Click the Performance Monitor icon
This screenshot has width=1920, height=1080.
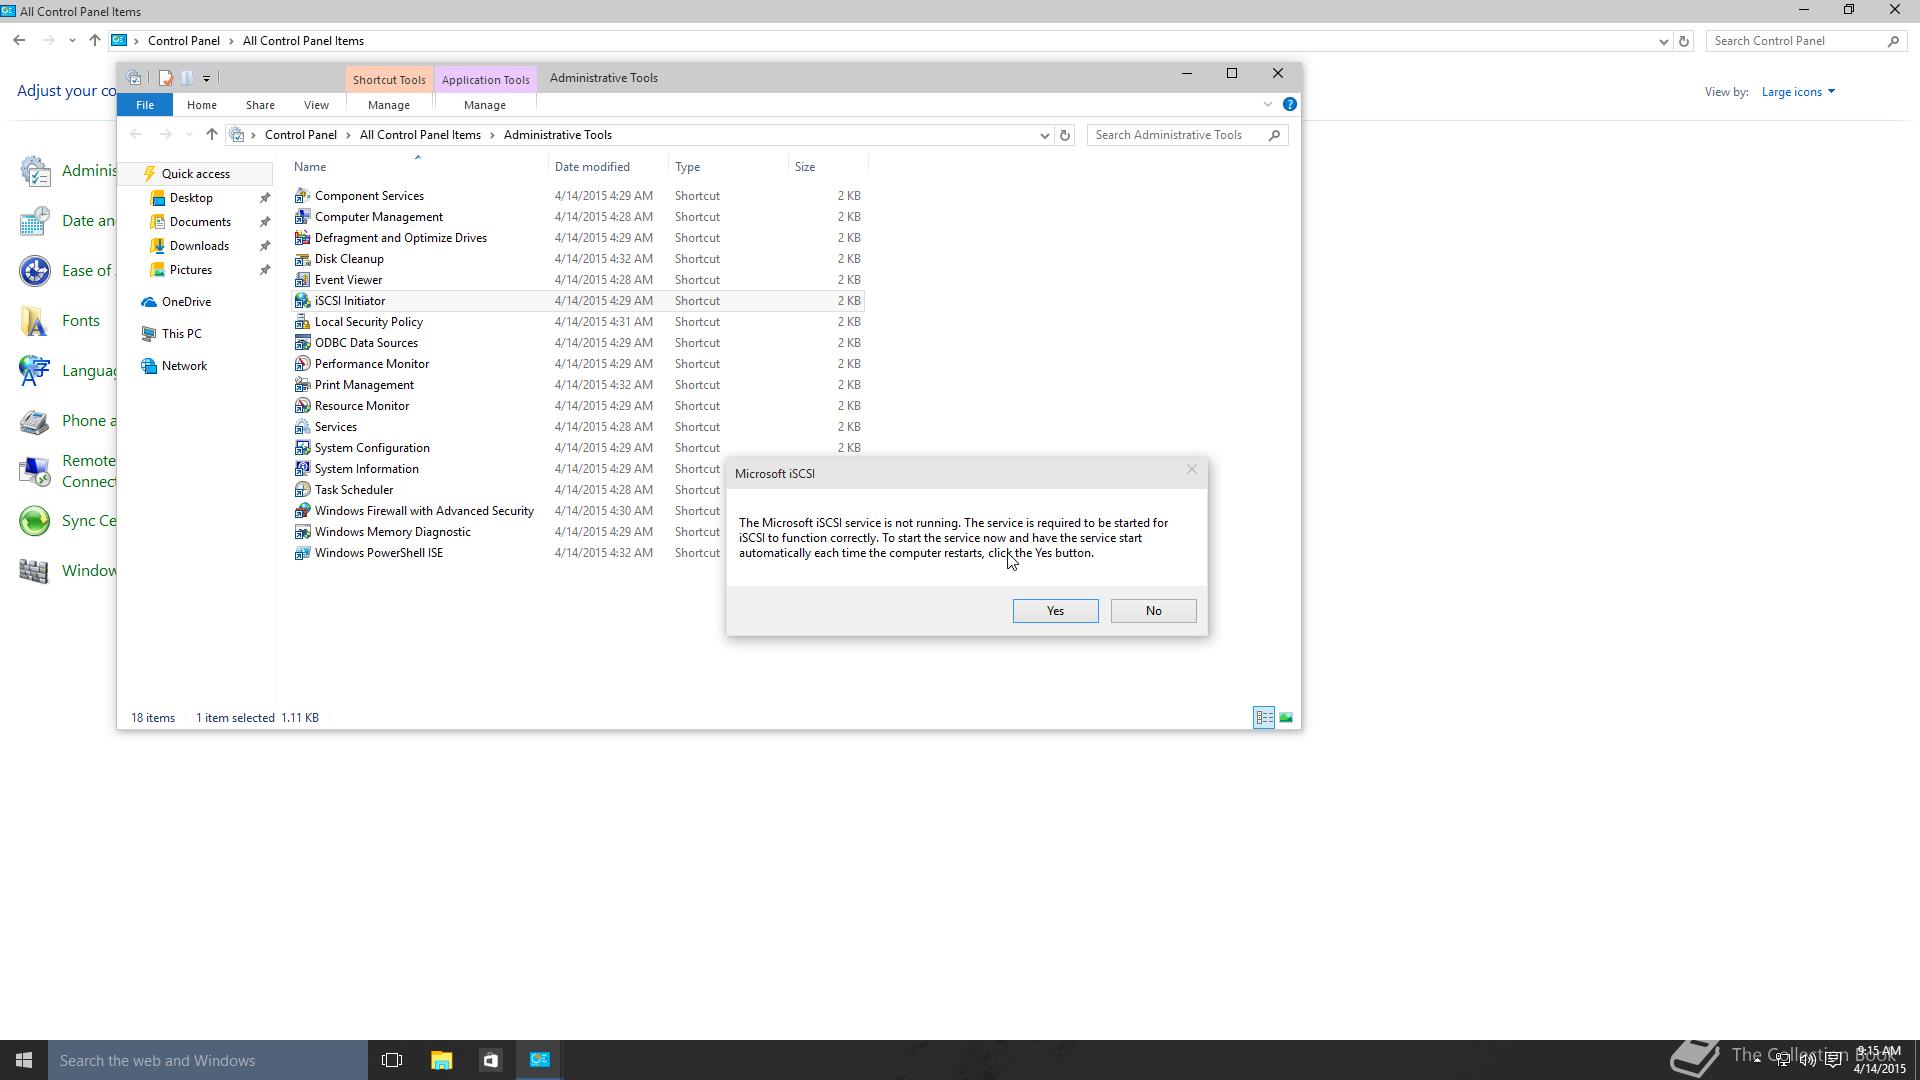pos(302,364)
